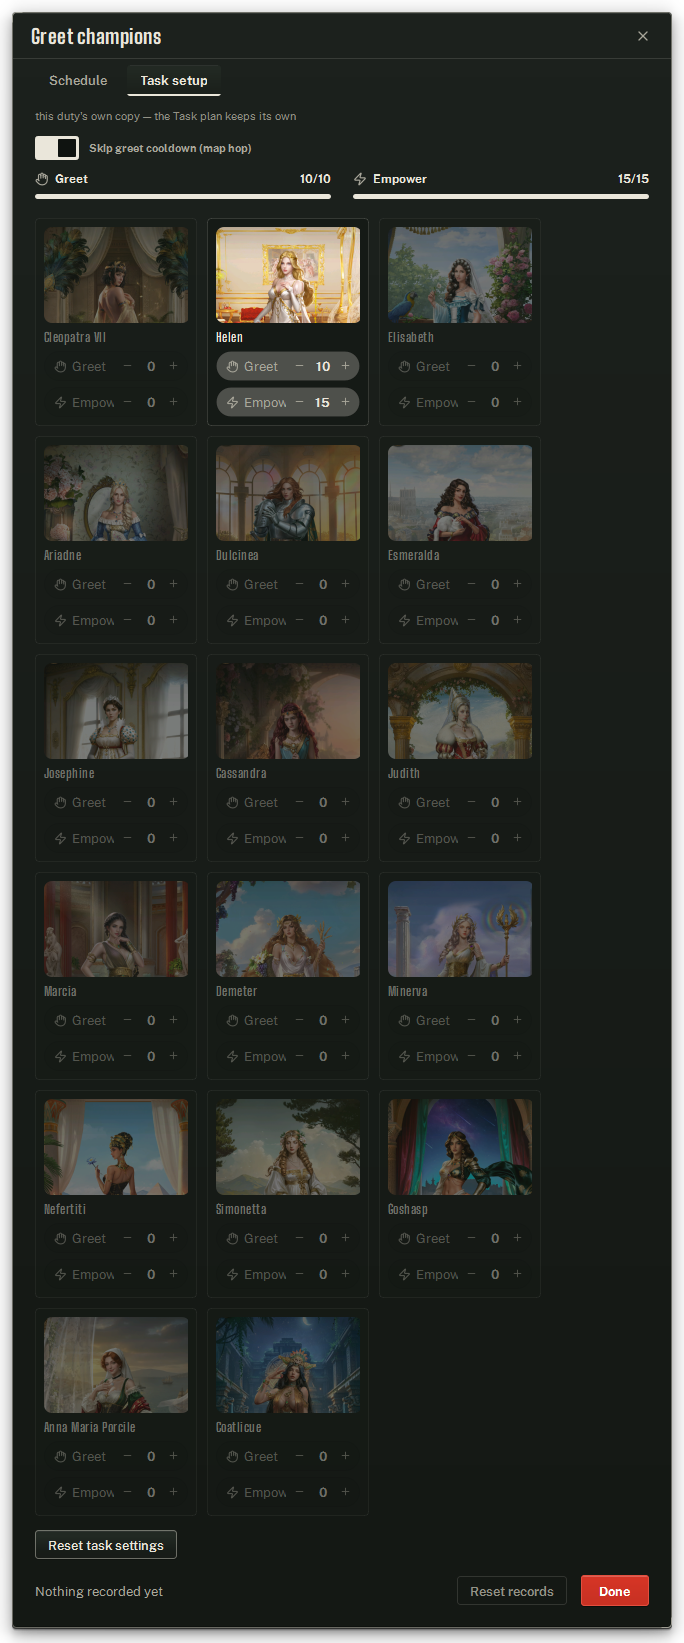
Task: Increase Dulcinea's Empower count
Action: point(345,620)
